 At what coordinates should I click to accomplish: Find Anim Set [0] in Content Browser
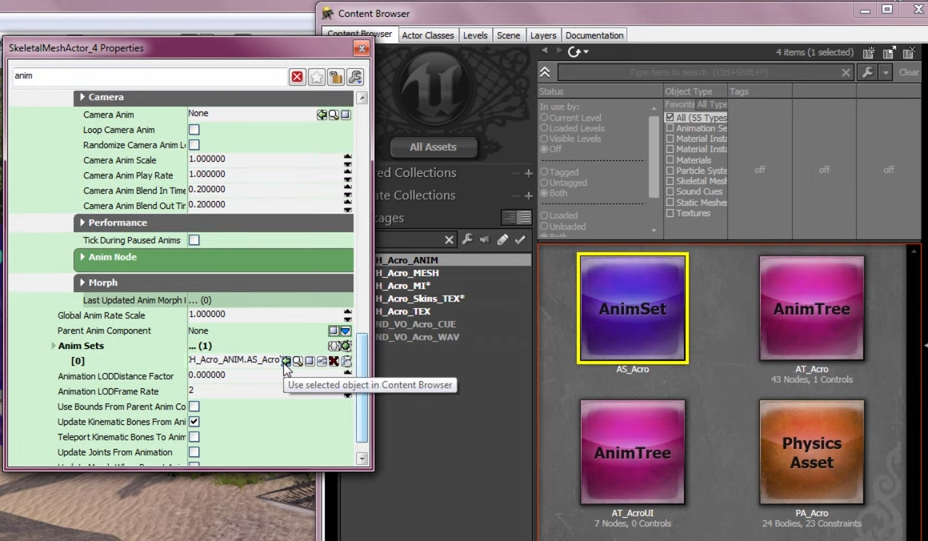pyautogui.click(x=298, y=361)
